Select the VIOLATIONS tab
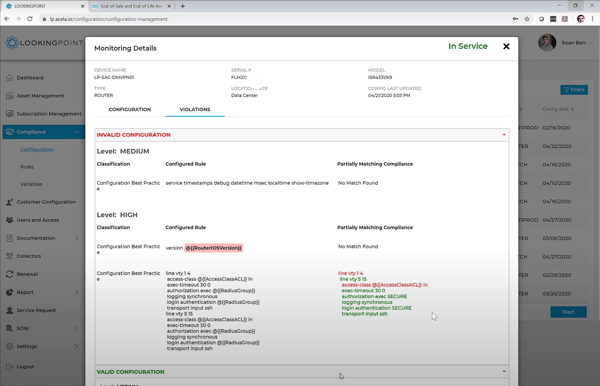Image resolution: width=600 pixels, height=386 pixels. pyautogui.click(x=195, y=109)
